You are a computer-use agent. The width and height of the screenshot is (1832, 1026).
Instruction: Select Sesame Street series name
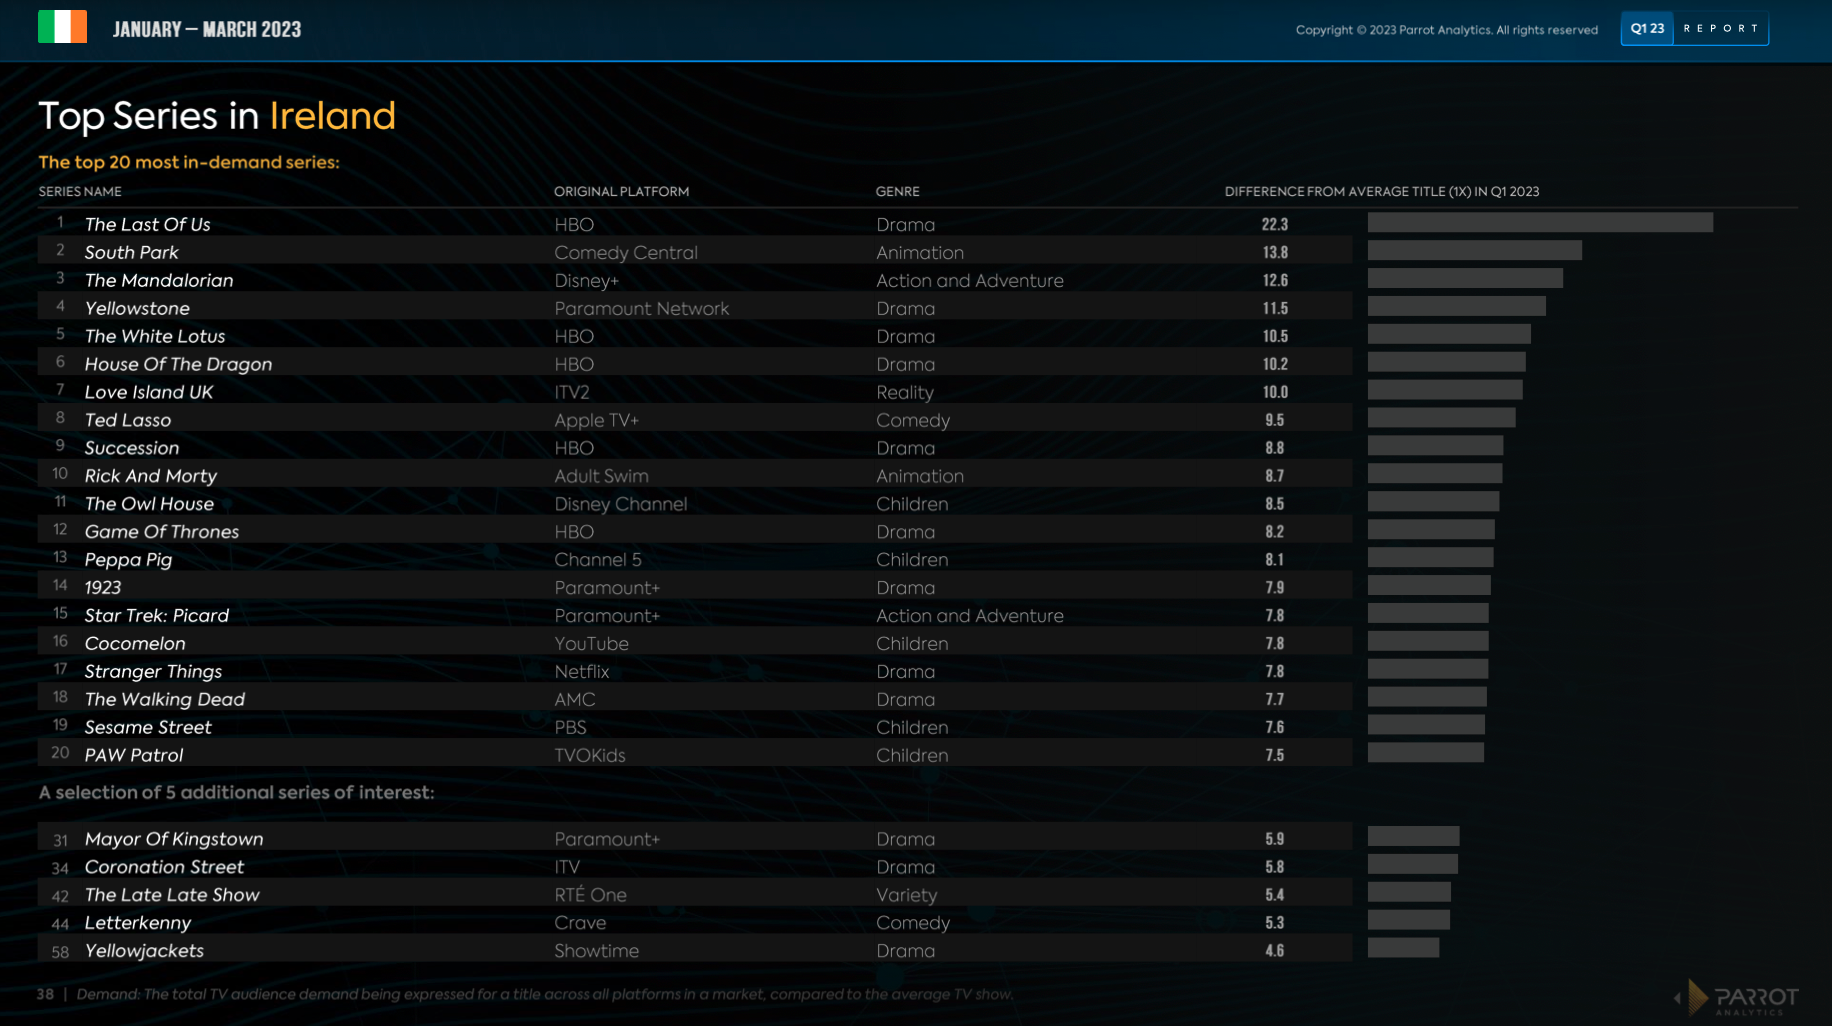pyautogui.click(x=148, y=728)
